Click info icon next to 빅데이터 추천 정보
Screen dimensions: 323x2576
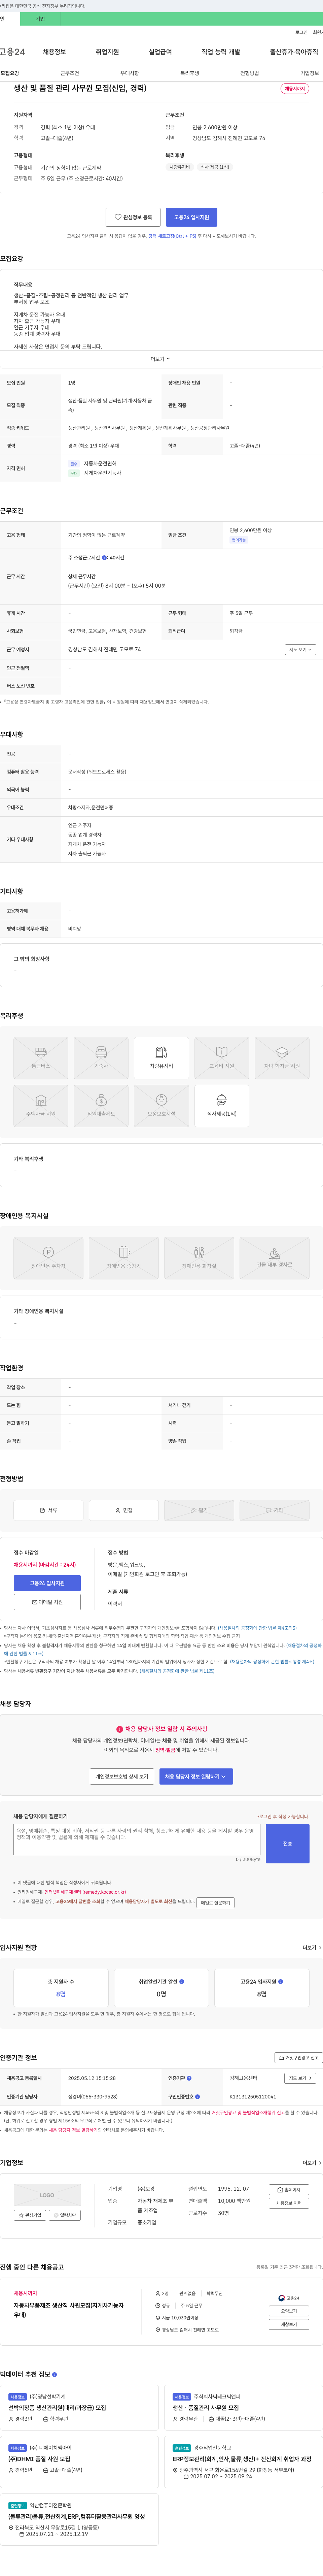54,2374
